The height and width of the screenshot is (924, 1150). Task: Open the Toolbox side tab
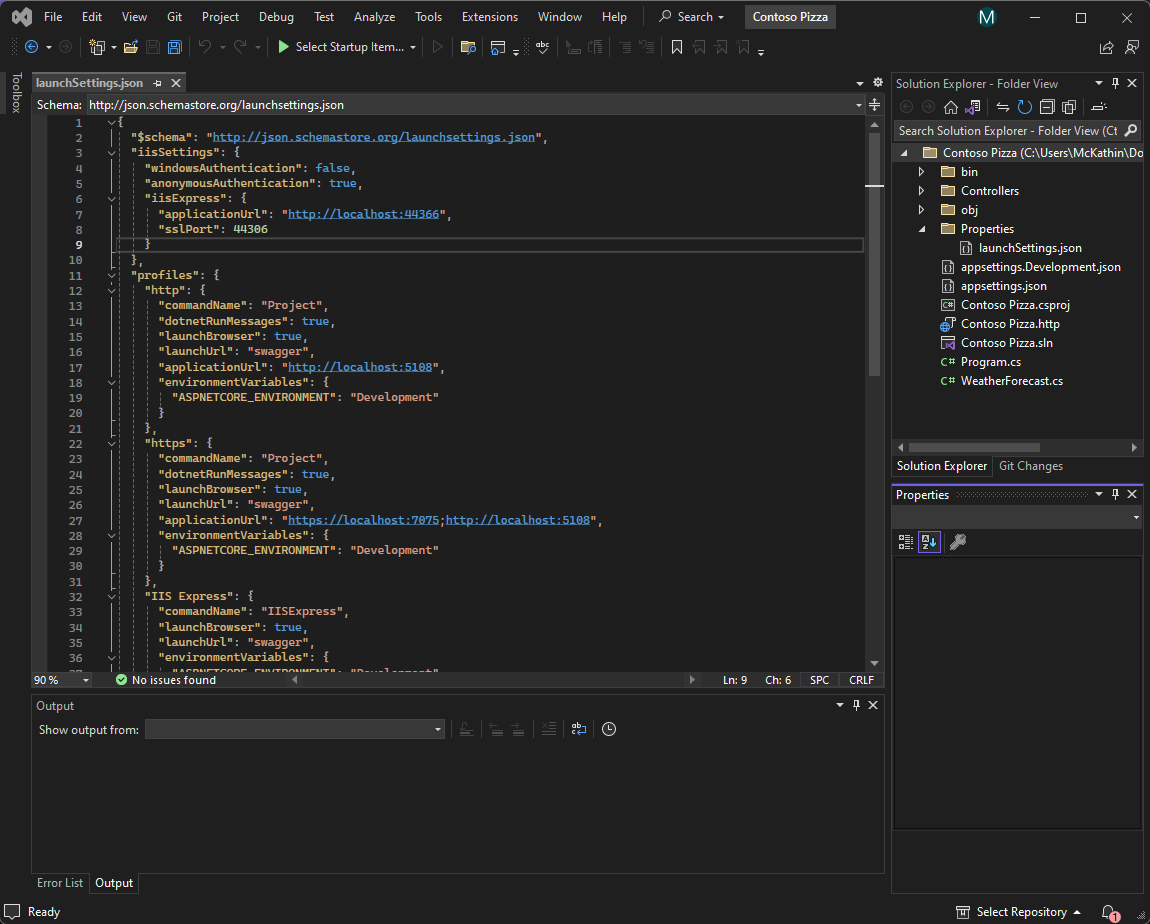[16, 92]
